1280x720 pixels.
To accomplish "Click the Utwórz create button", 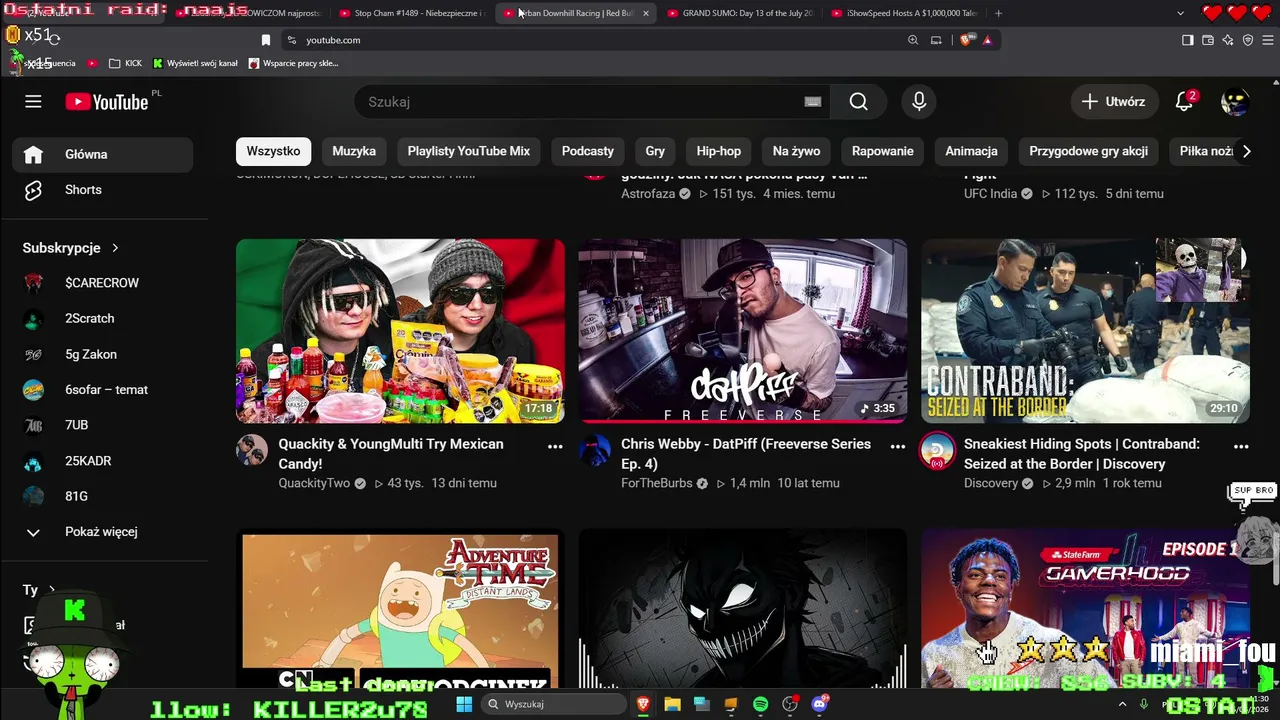I will (x=1114, y=101).
